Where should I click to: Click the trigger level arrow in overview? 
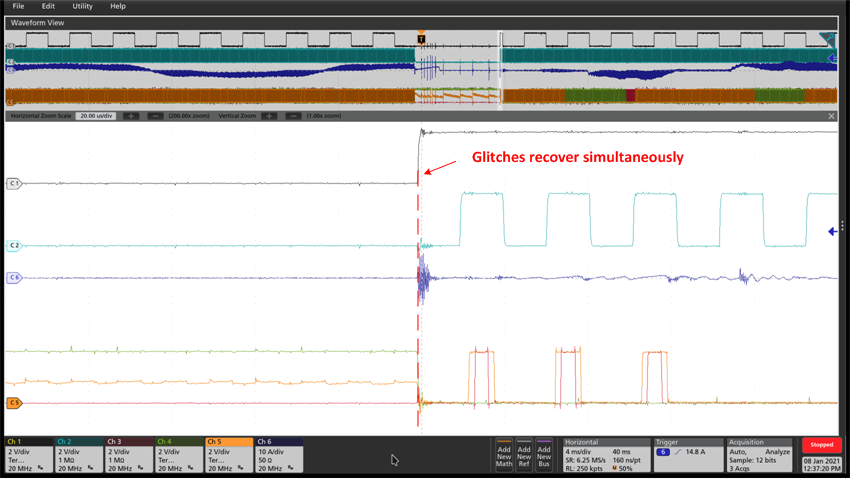pos(832,58)
